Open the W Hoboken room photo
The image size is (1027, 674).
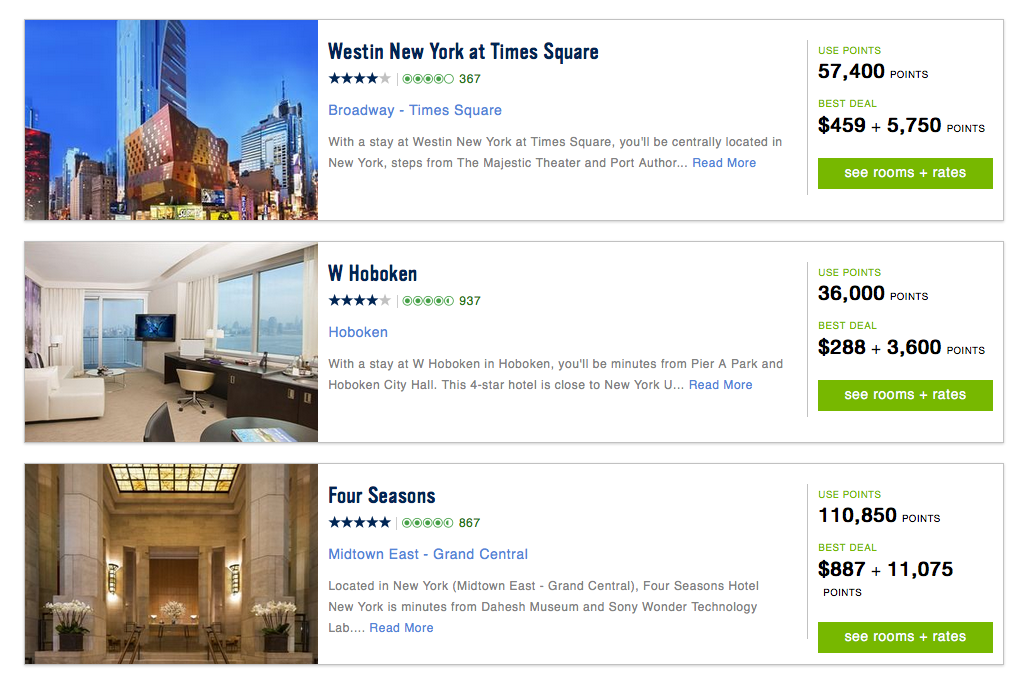tap(171, 342)
